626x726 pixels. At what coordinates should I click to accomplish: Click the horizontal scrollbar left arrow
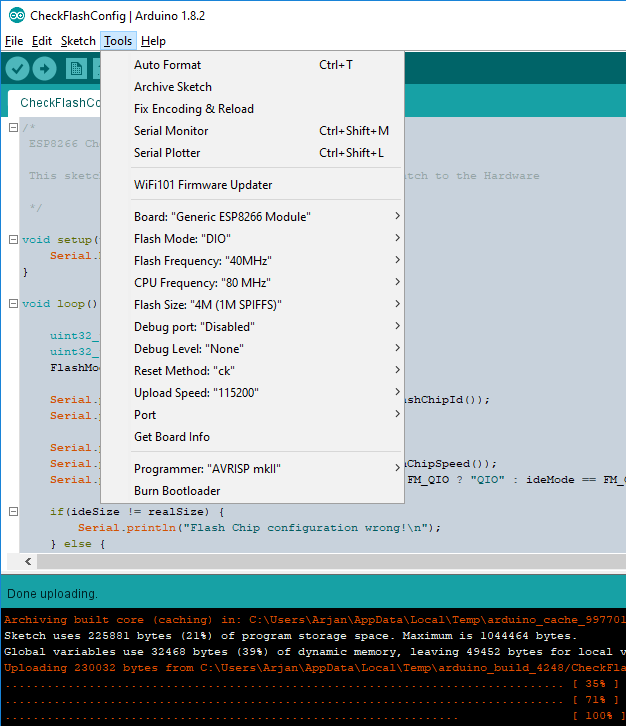pos(28,561)
